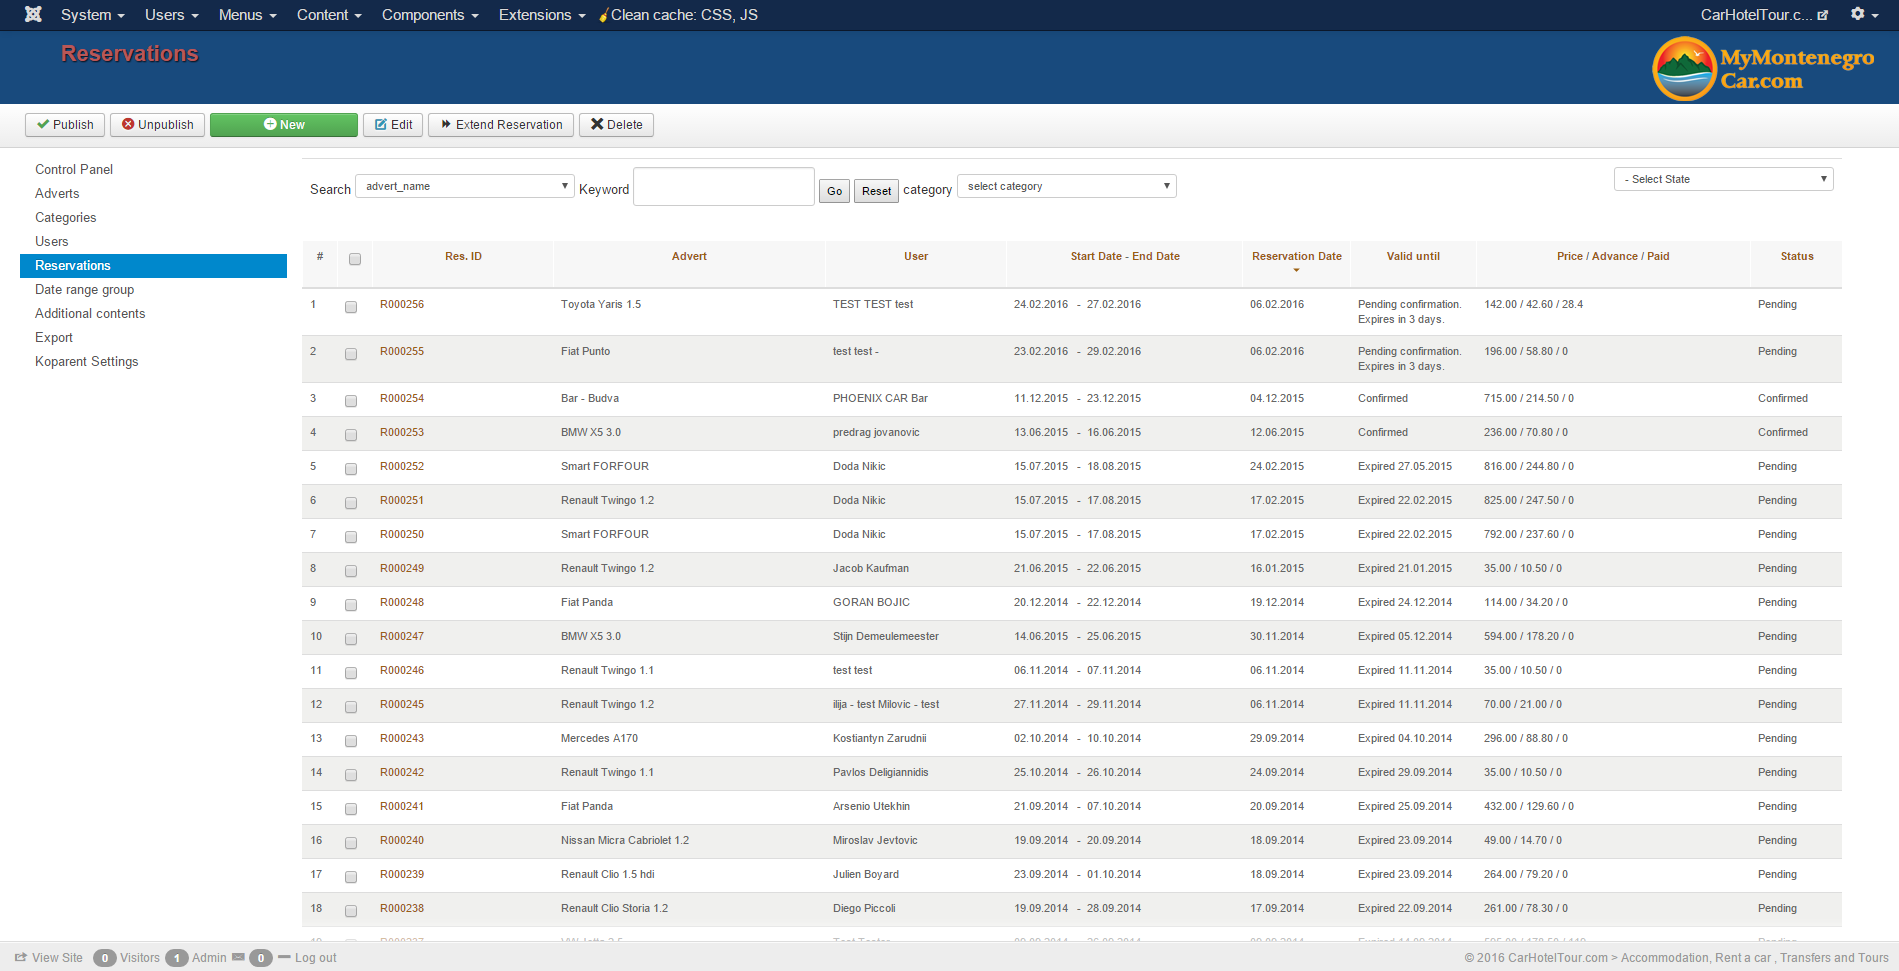Create a new reservation
1899x971 pixels.
click(x=284, y=125)
